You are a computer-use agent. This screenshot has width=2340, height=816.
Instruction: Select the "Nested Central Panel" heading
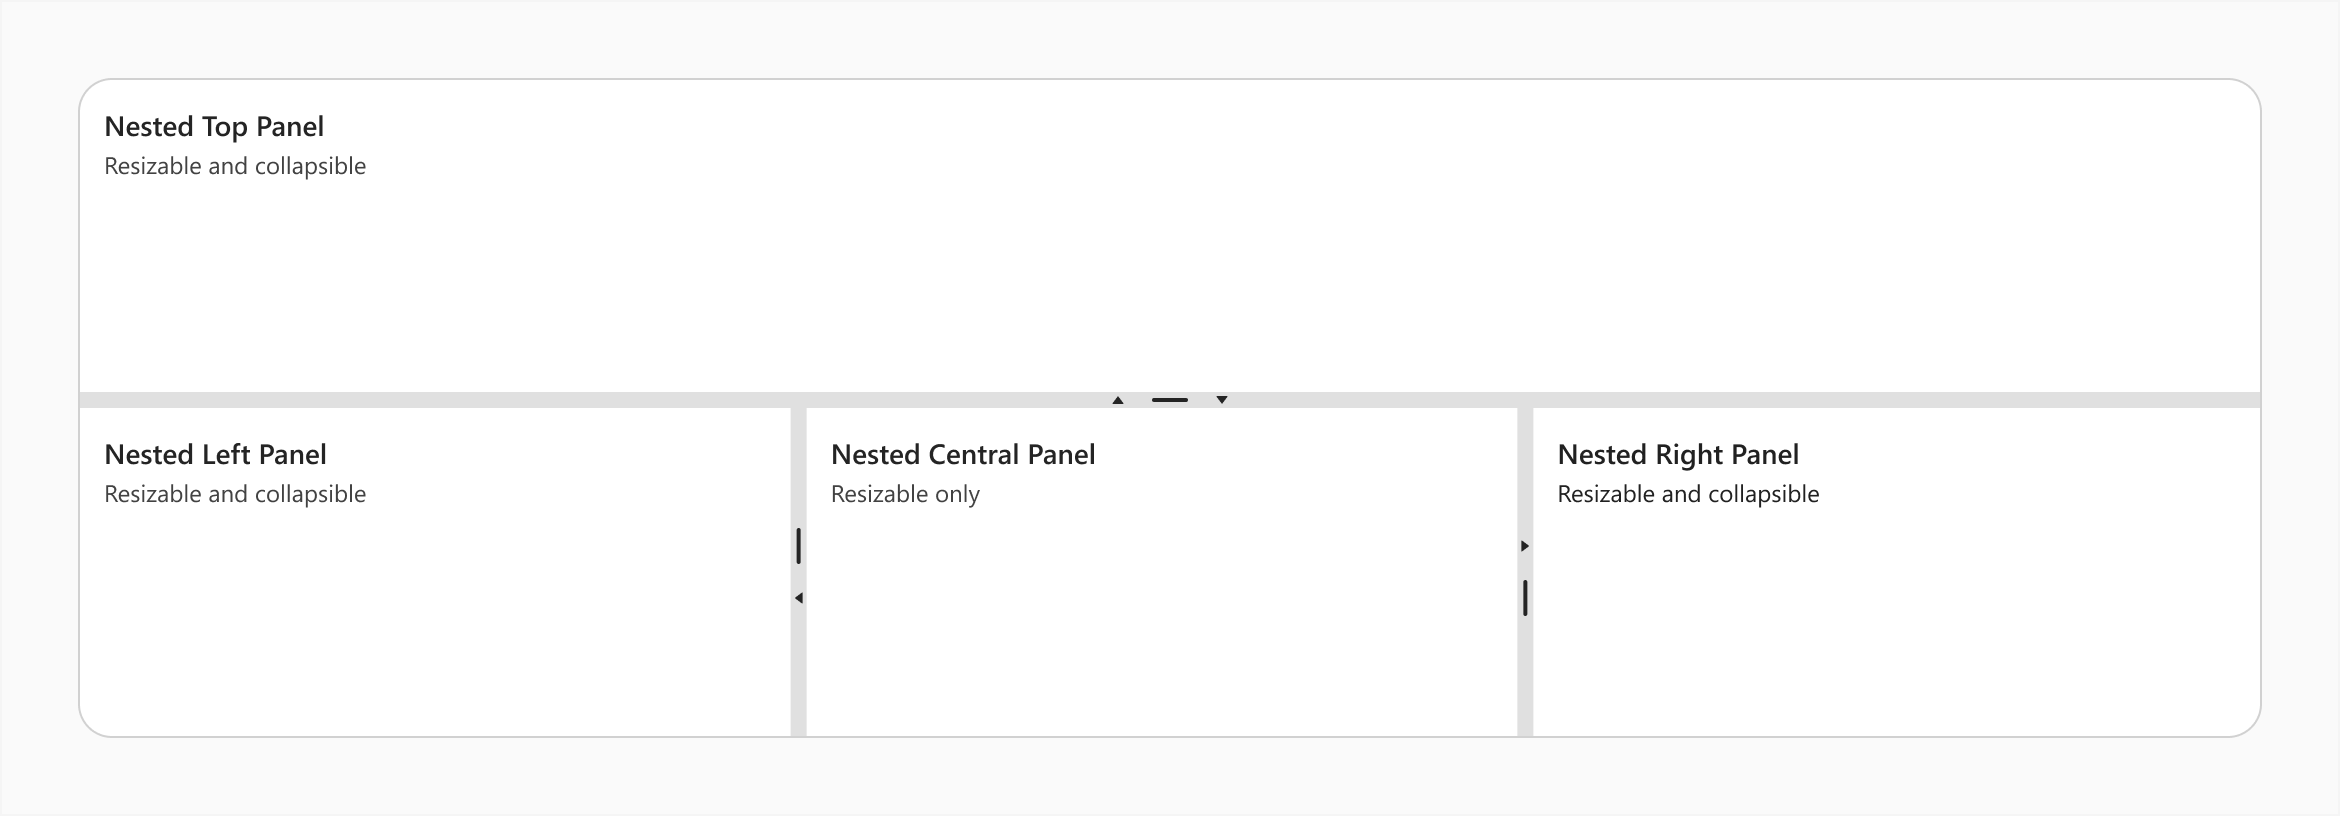click(963, 455)
